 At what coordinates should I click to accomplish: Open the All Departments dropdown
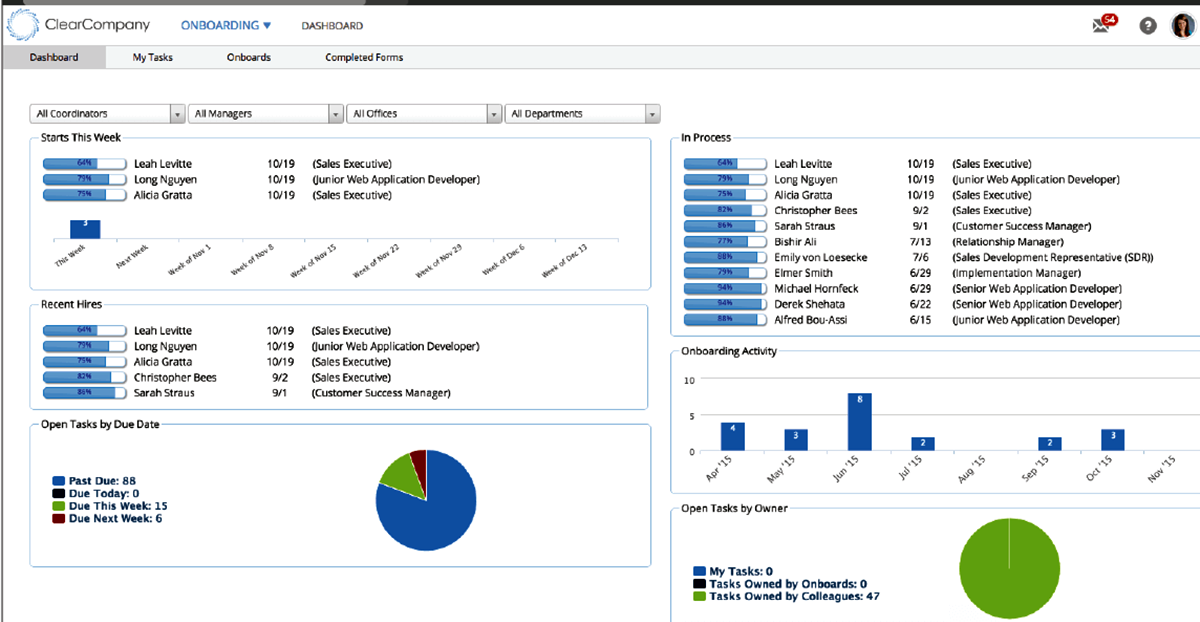click(x=583, y=114)
